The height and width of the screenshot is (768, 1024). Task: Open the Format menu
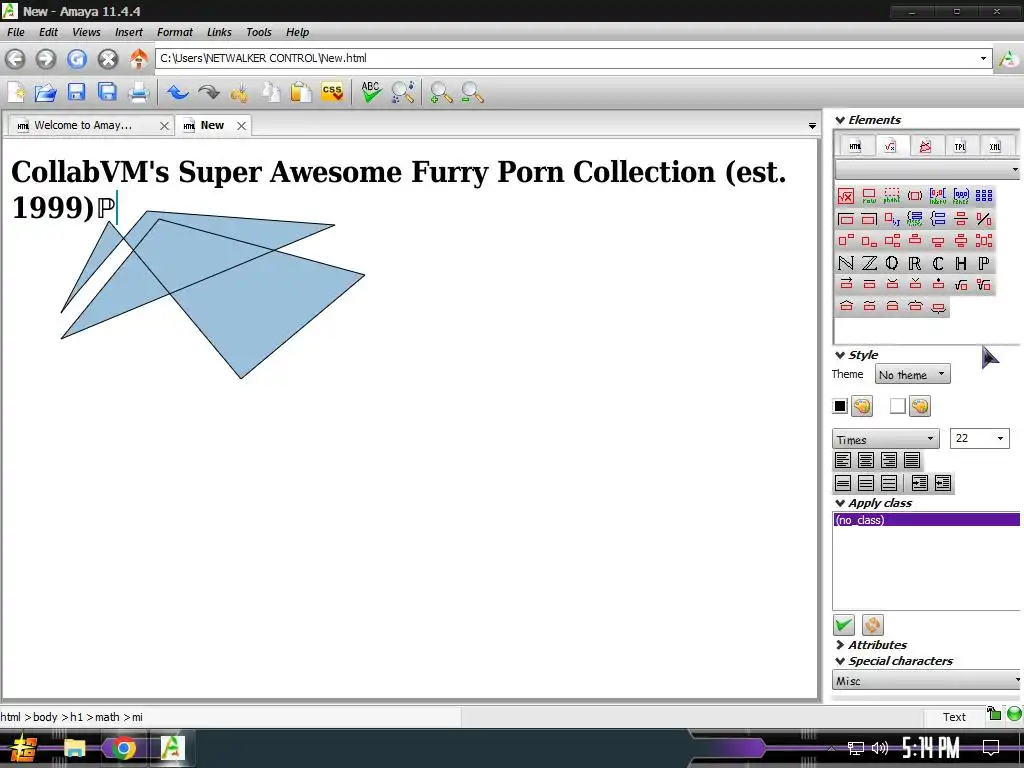point(174,32)
